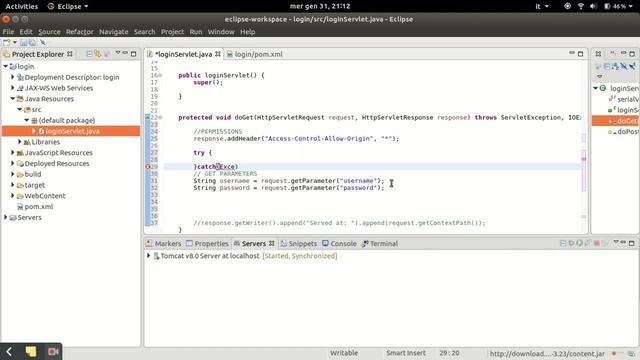640x360 pixels.
Task: Switch to the Markers tab
Action: click(x=164, y=244)
